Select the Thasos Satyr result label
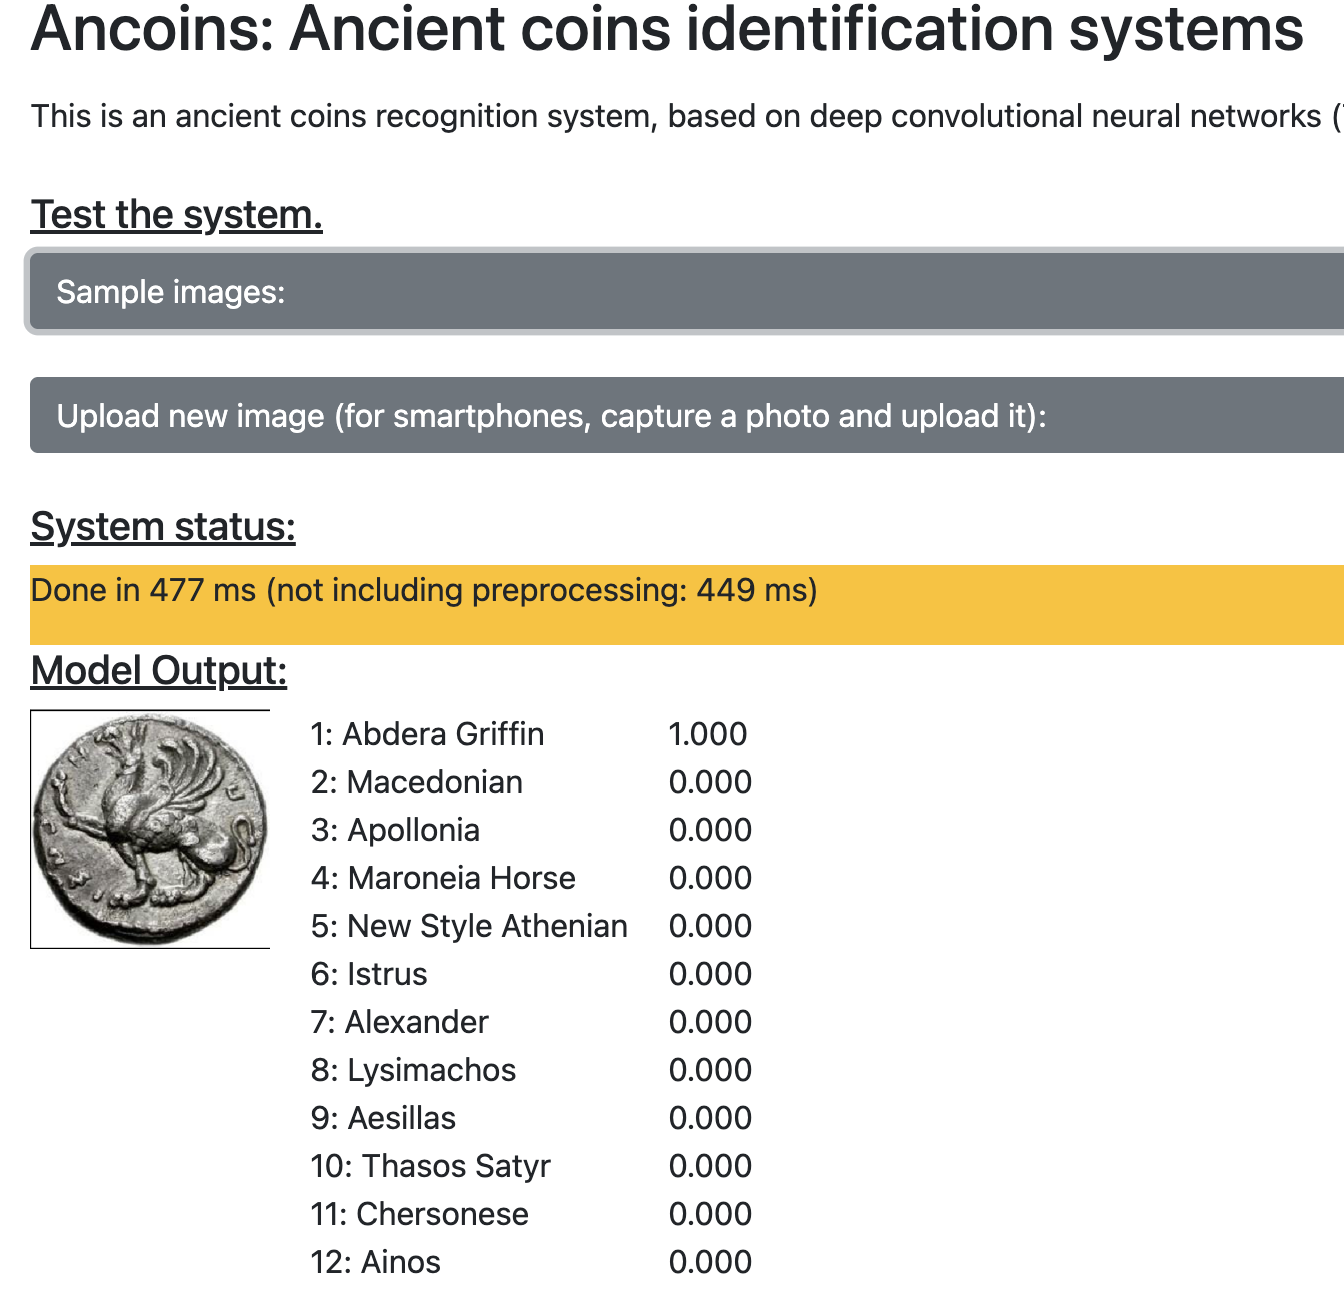This screenshot has width=1344, height=1308. 430,1165
